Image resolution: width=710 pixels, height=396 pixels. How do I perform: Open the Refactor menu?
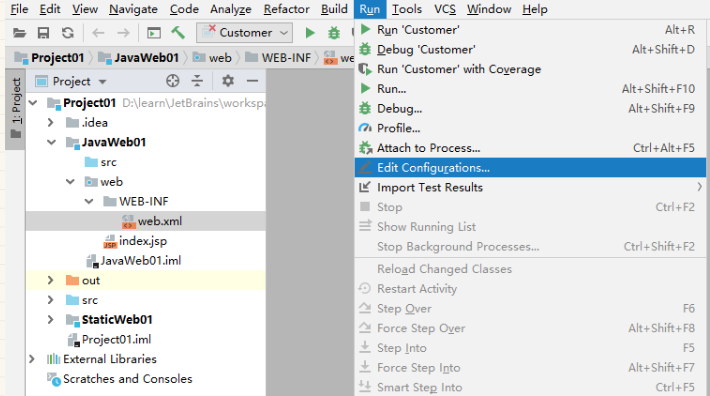[286, 9]
